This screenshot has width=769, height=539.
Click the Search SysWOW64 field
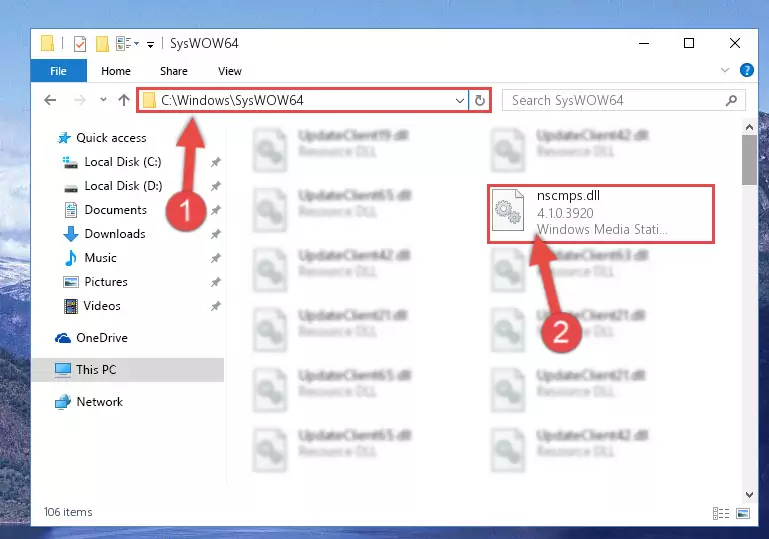tap(623, 101)
